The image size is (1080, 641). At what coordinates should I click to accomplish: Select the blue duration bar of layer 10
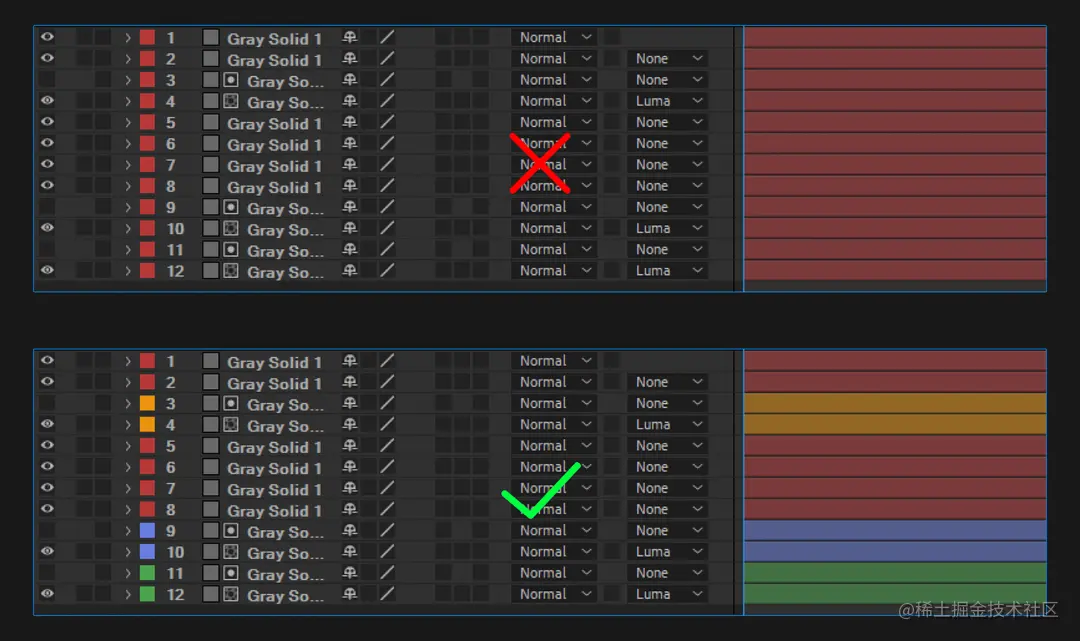[895, 551]
